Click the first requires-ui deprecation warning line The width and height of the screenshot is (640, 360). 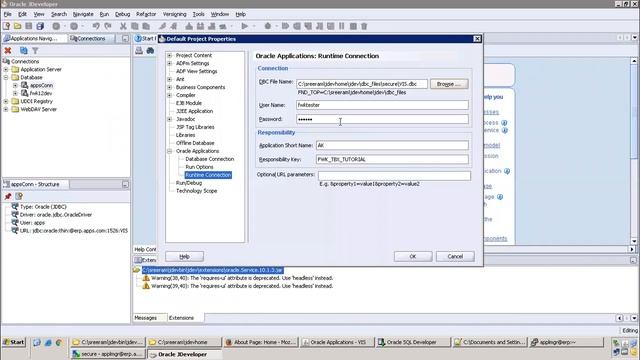[x=242, y=278]
